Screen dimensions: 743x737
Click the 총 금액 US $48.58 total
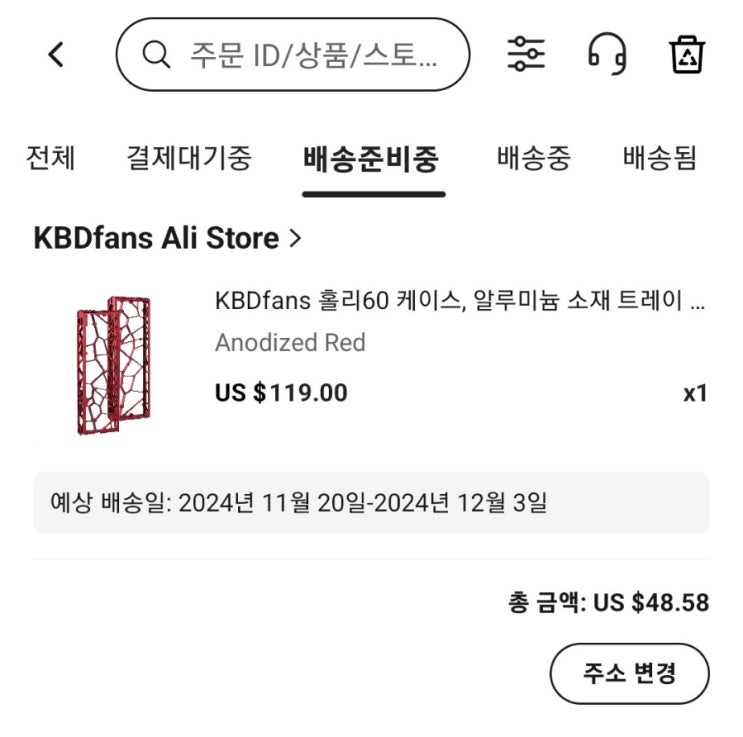pyautogui.click(x=608, y=603)
